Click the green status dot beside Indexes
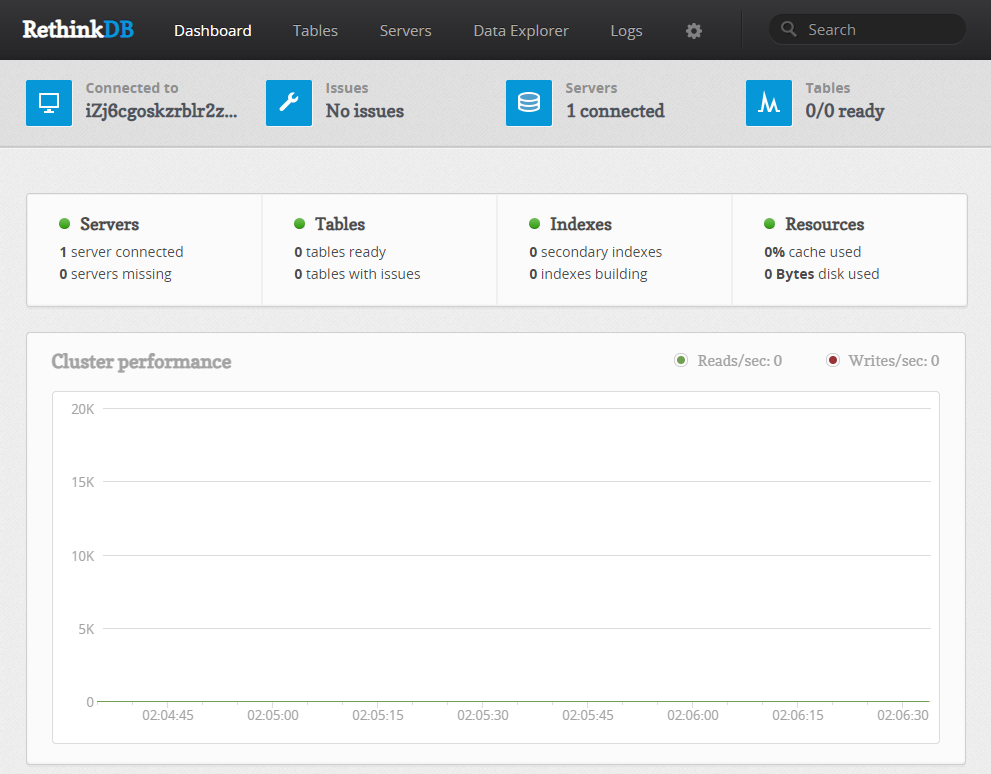Screen dimensions: 991x774 click(535, 224)
